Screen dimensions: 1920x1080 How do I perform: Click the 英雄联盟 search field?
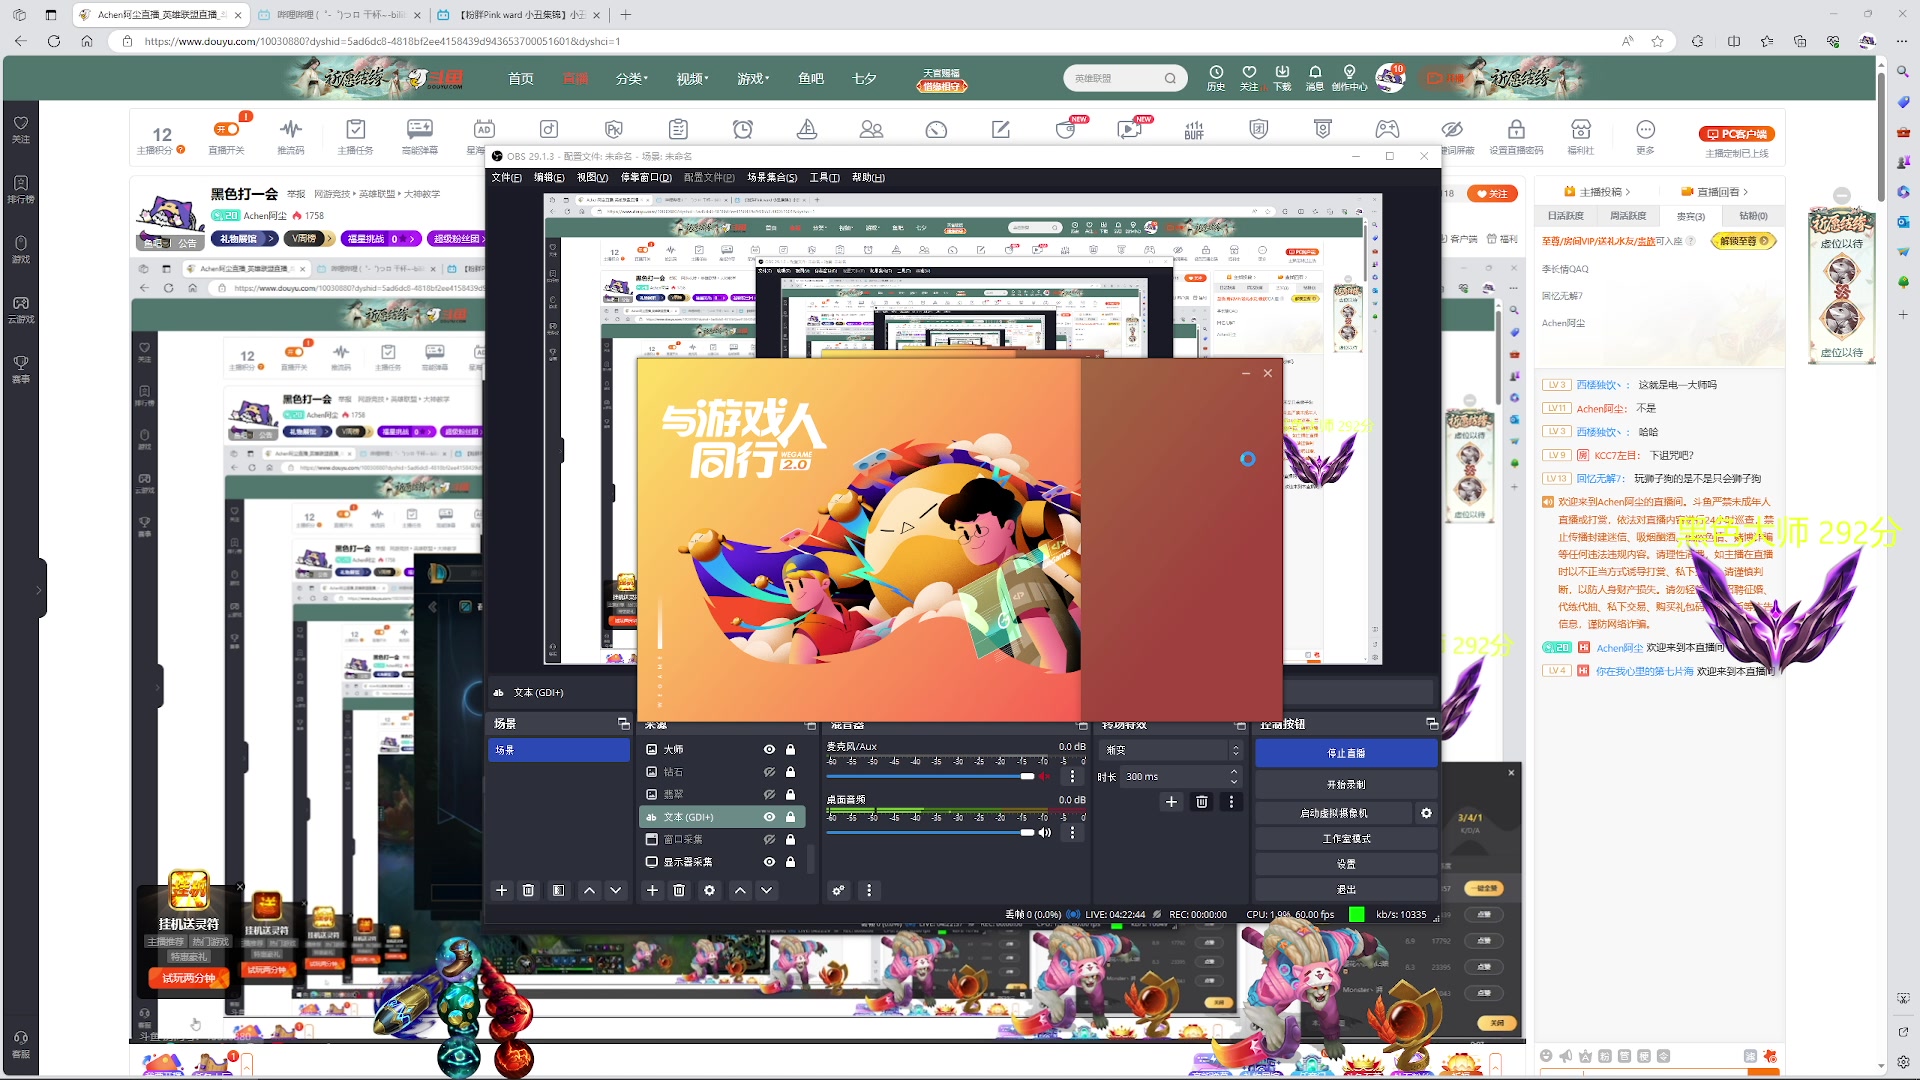coord(1115,78)
